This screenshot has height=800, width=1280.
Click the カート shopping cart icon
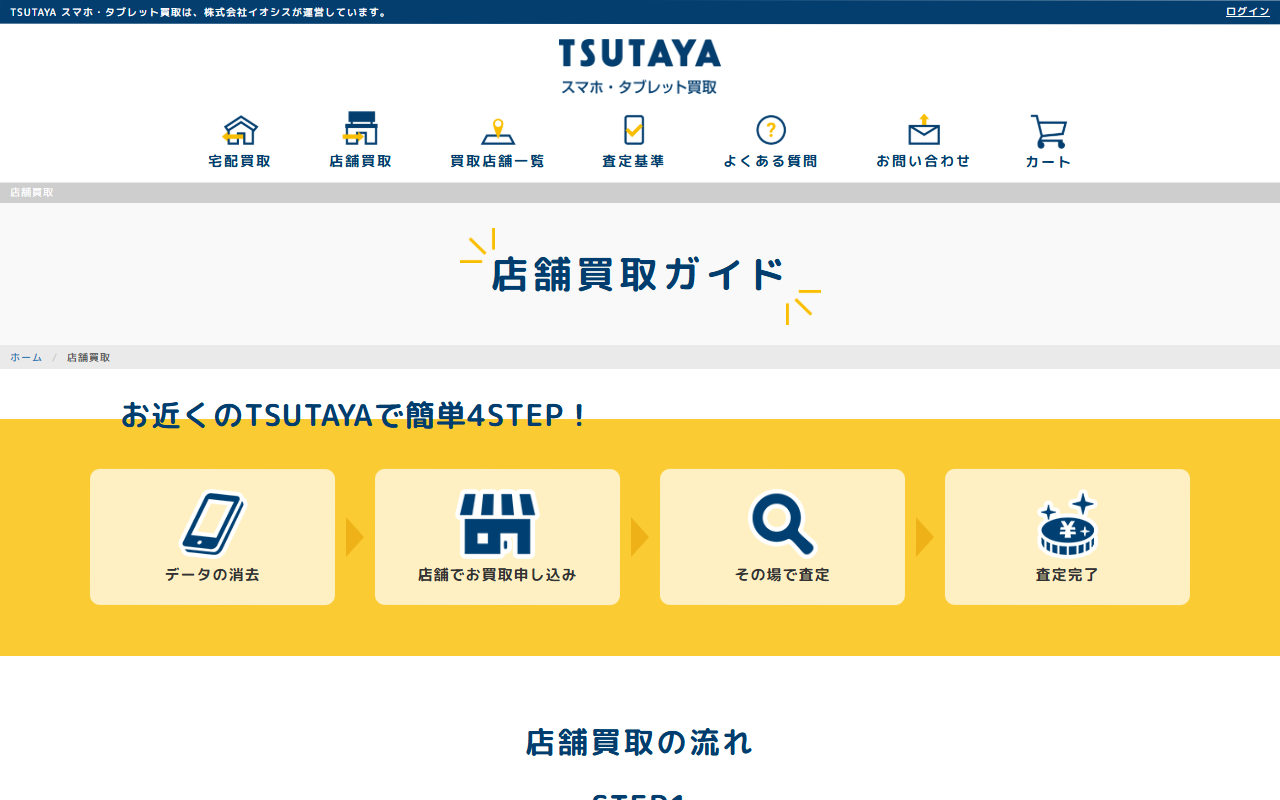click(1048, 131)
